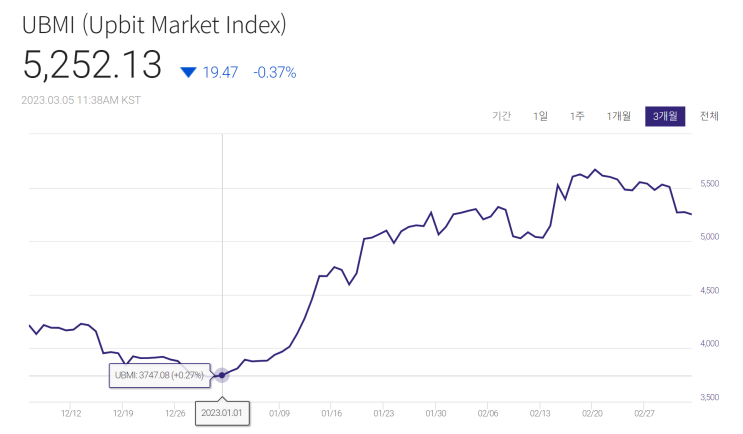Viewport: 743px width, 434px height.
Task: Click the highlighted data point on the chart line
Action: 222,375
